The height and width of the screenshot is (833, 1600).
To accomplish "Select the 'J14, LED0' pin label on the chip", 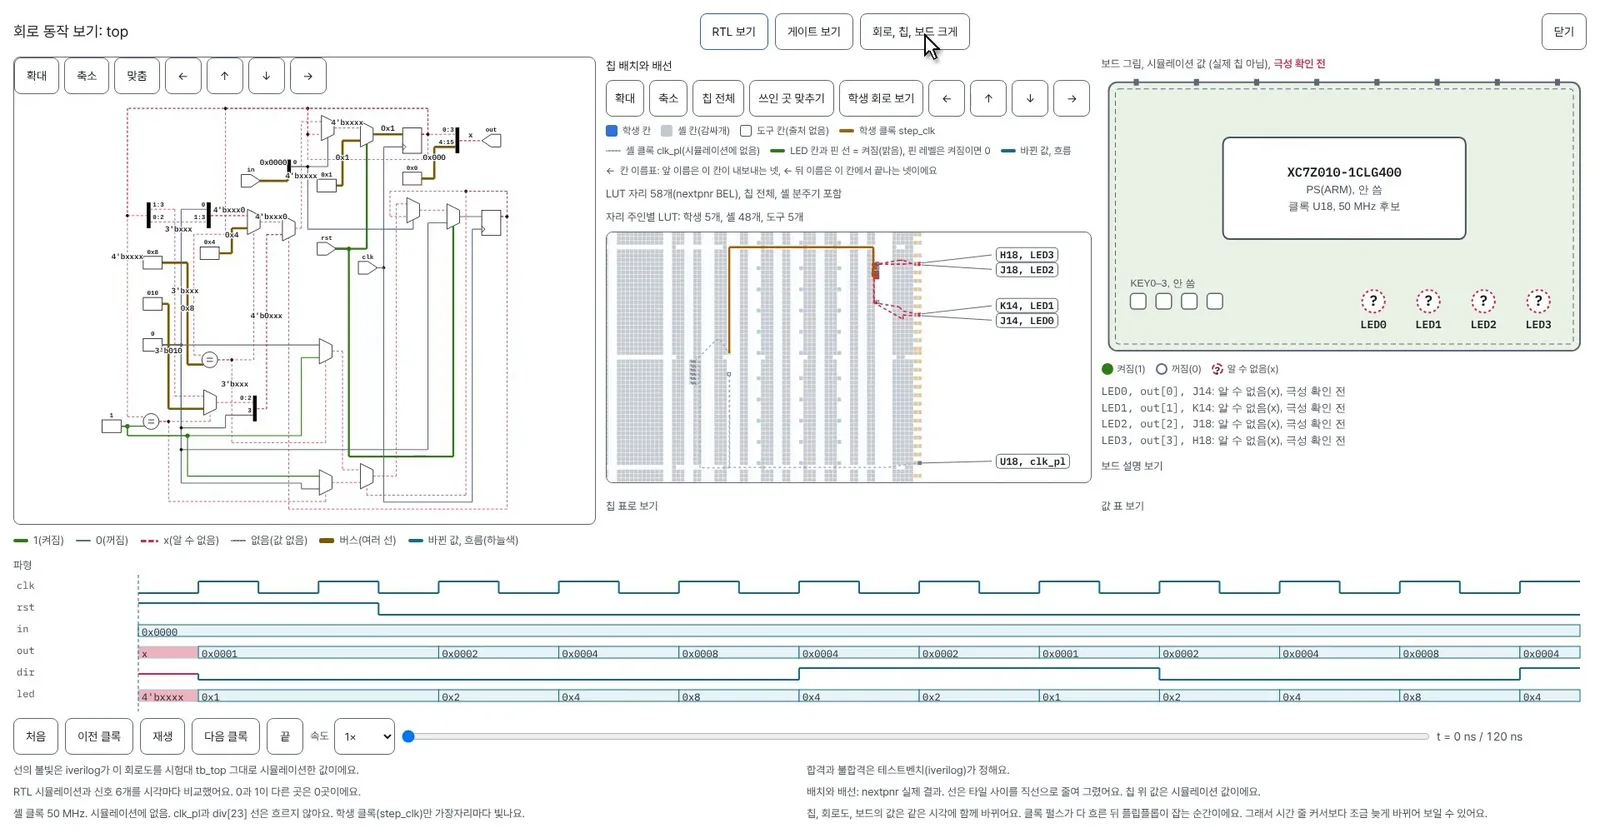I will click(x=1027, y=321).
